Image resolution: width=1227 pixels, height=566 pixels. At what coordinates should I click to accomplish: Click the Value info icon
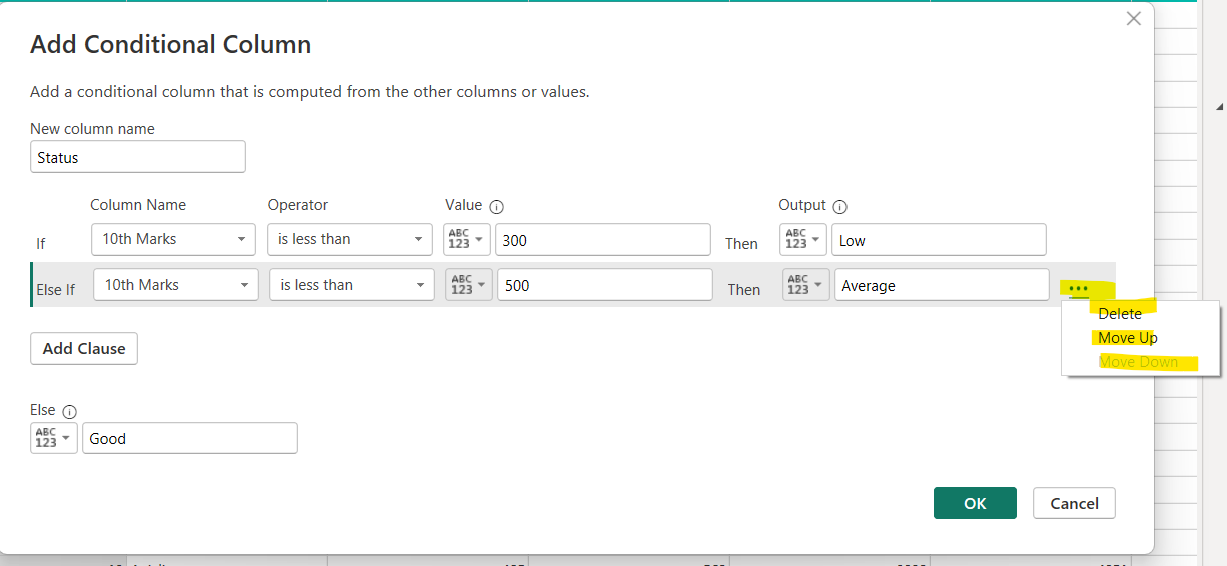point(497,206)
